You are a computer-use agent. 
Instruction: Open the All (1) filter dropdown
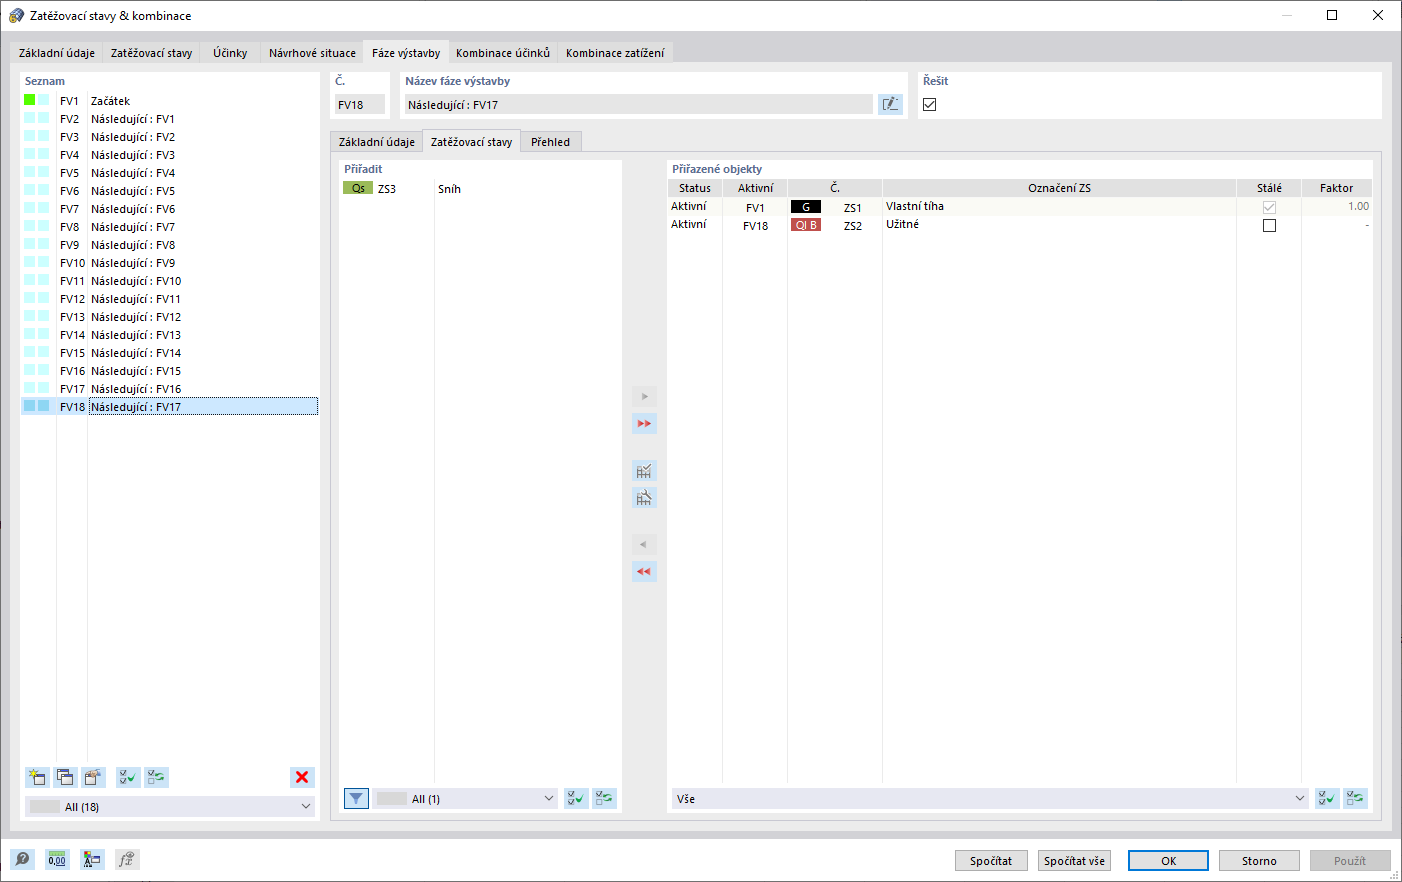pyautogui.click(x=466, y=798)
